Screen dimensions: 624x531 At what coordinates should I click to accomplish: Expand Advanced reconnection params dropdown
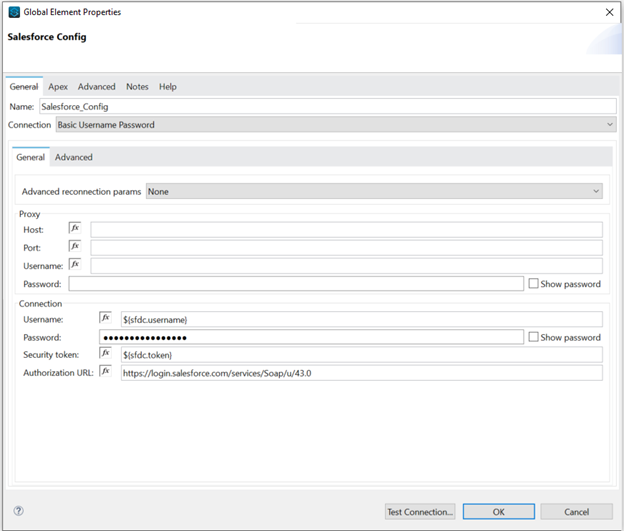click(374, 190)
